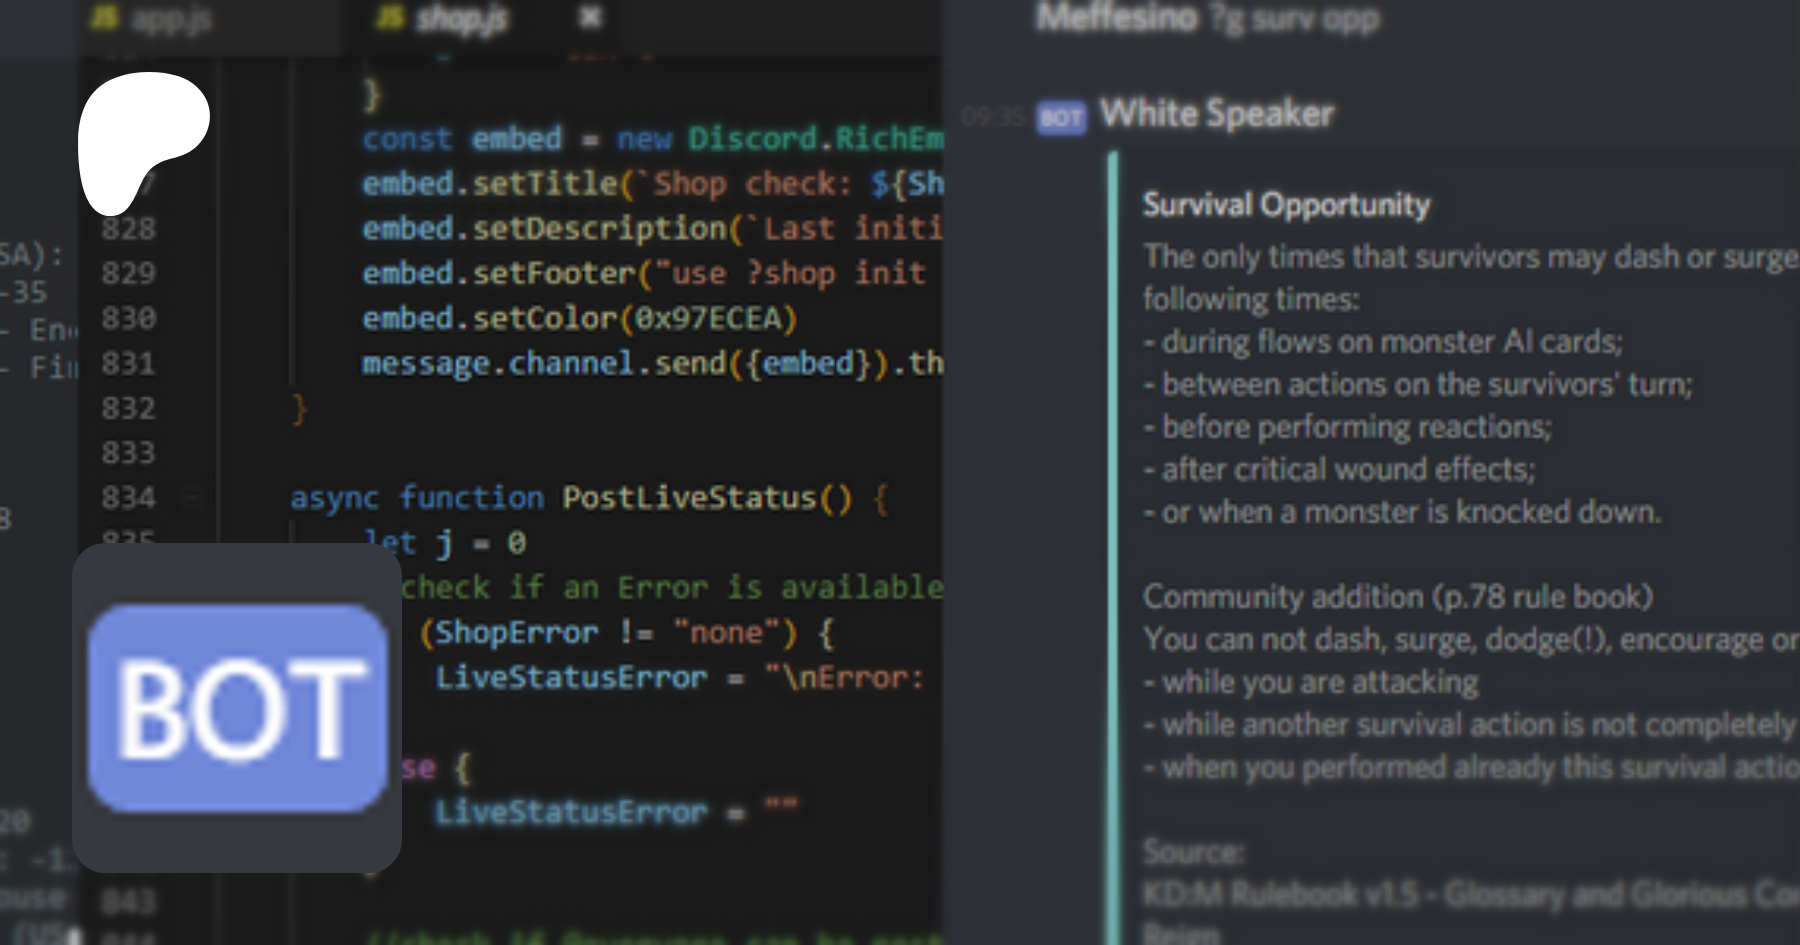Click line number 828 in the gutter

coord(129,229)
